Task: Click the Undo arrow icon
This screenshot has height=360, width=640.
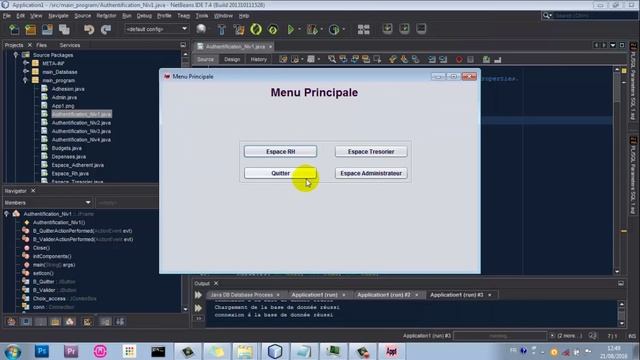Action: click(89, 29)
